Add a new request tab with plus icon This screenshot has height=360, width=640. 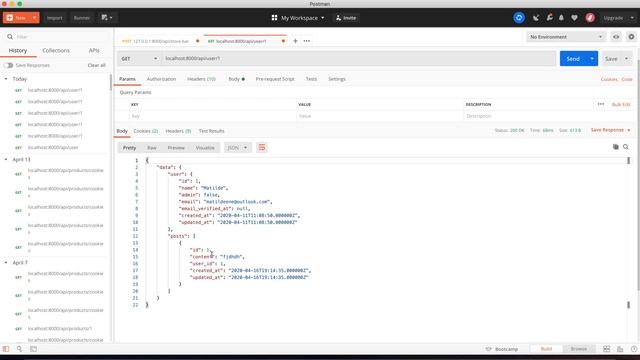(295, 41)
